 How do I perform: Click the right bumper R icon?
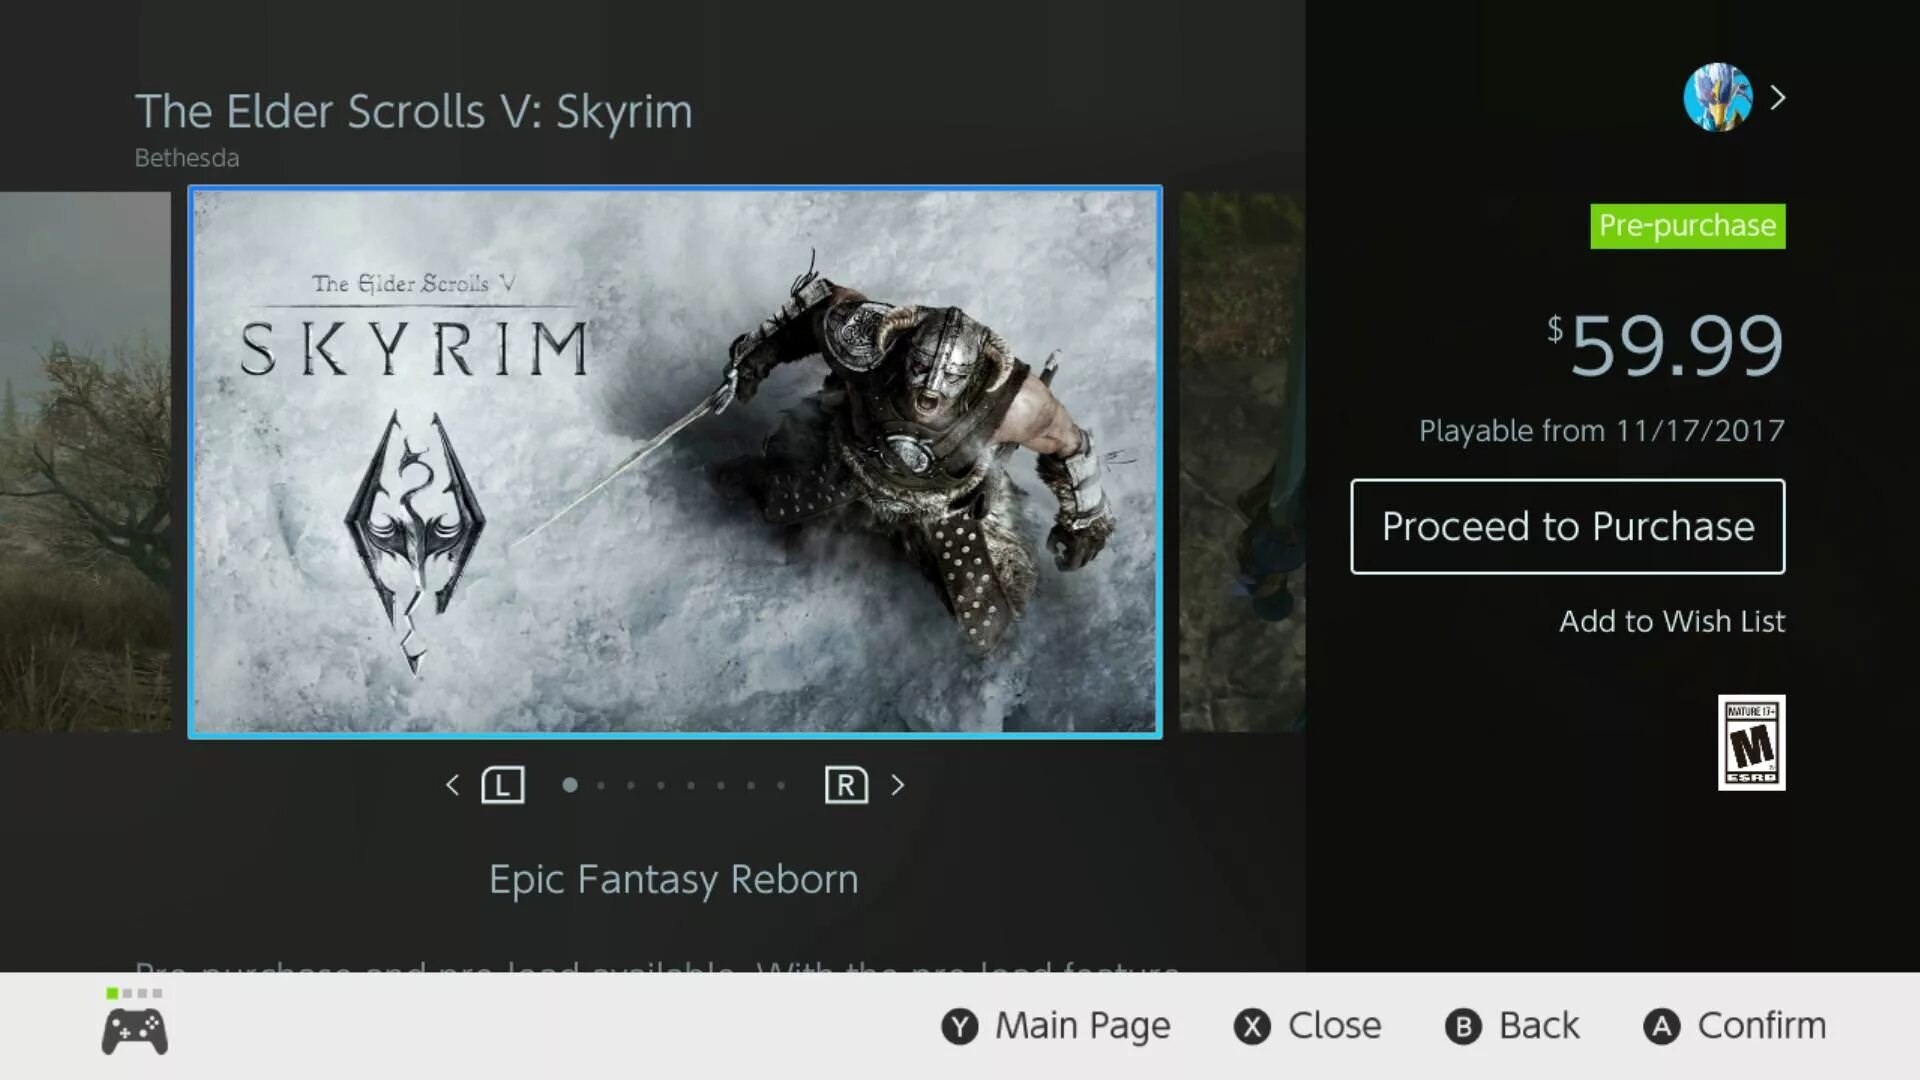(x=844, y=783)
